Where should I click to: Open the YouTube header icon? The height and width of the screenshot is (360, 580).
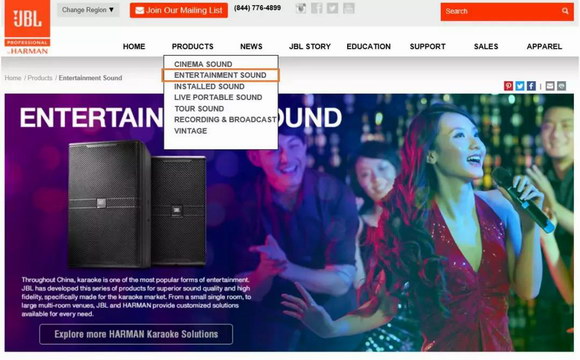point(348,8)
